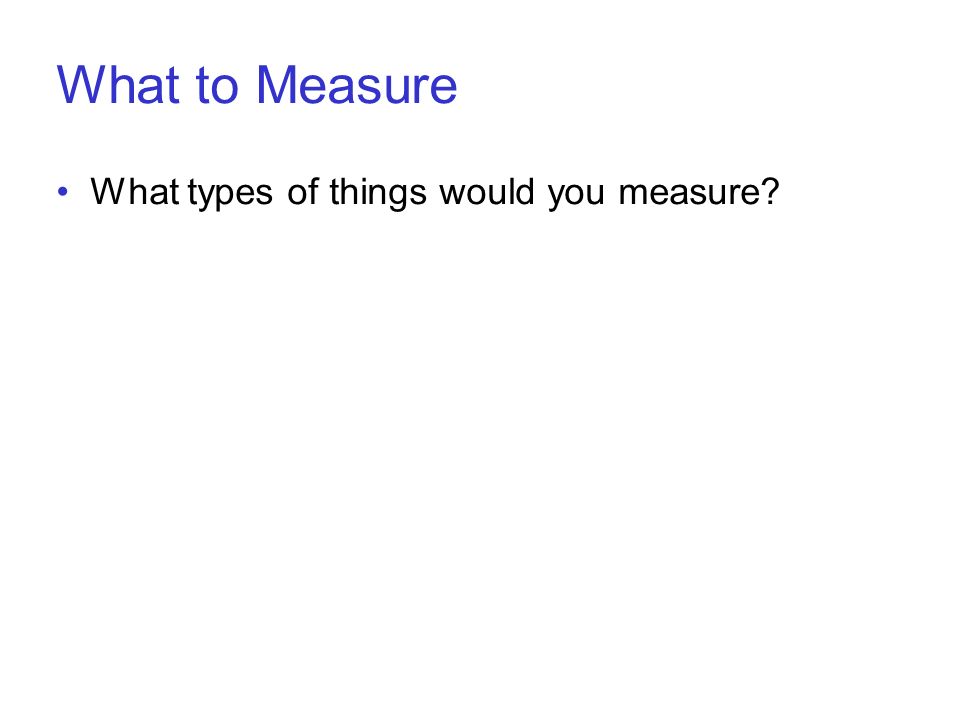Click the word would in the bullet
This screenshot has height=720, width=960.
(487, 192)
